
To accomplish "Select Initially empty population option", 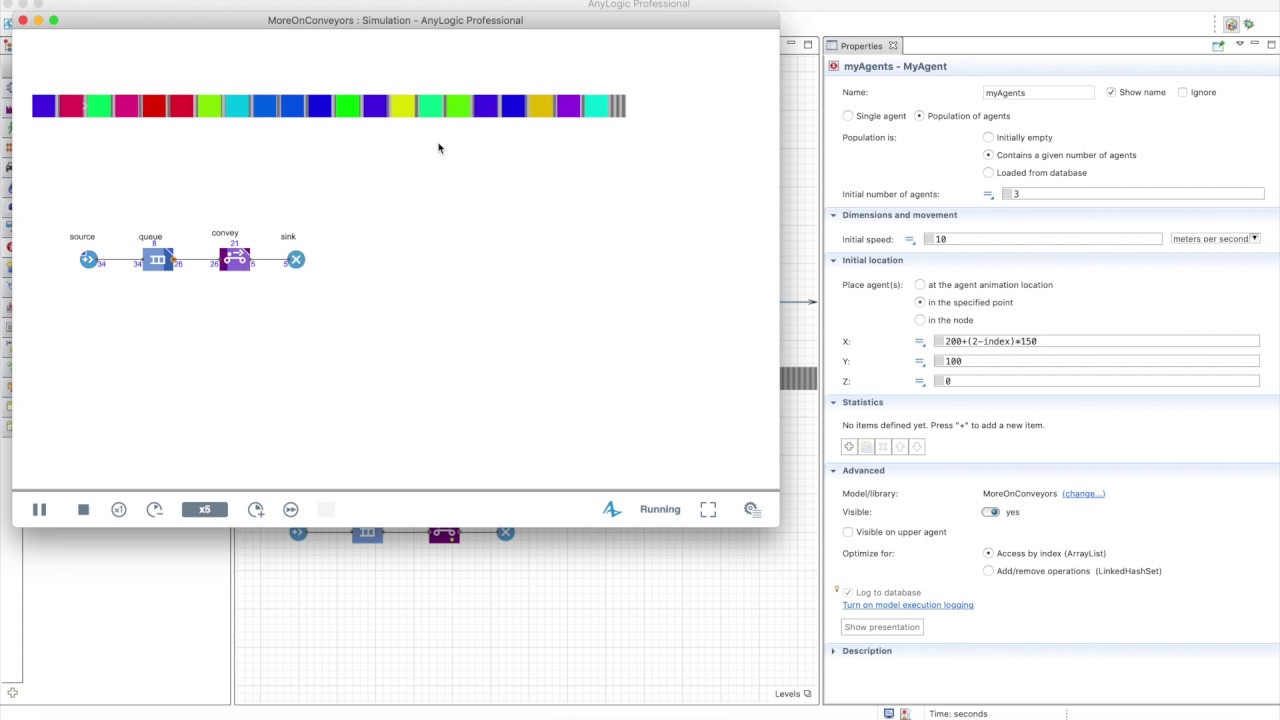I will pyautogui.click(x=989, y=138).
